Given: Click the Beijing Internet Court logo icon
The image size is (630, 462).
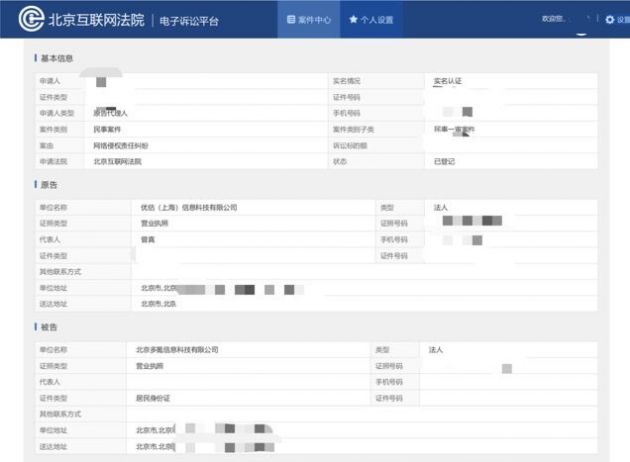Looking at the screenshot, I should (31, 19).
